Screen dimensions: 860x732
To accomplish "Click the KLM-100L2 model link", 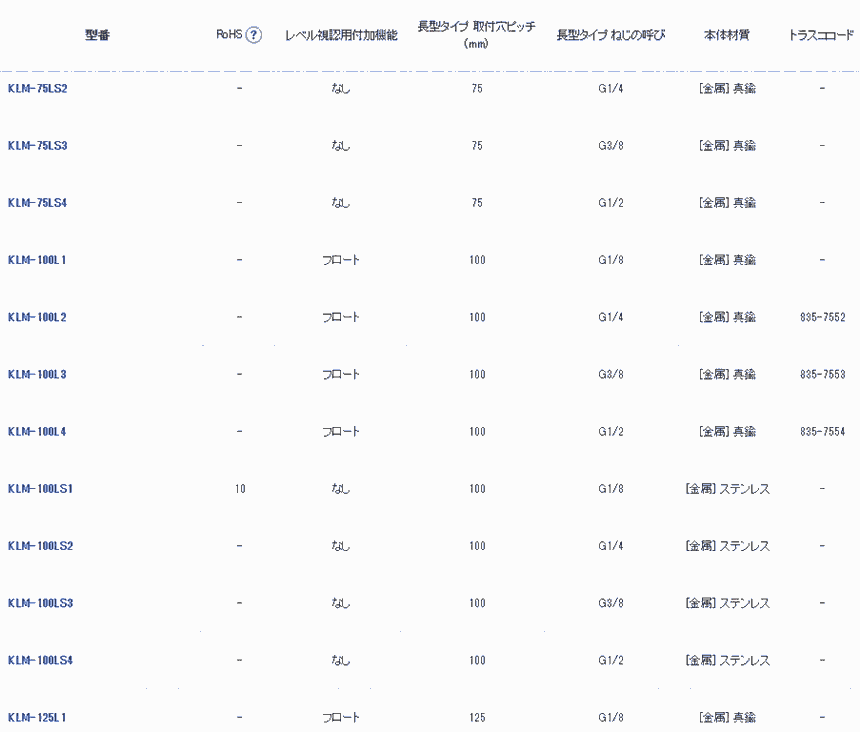I will pyautogui.click(x=36, y=317).
